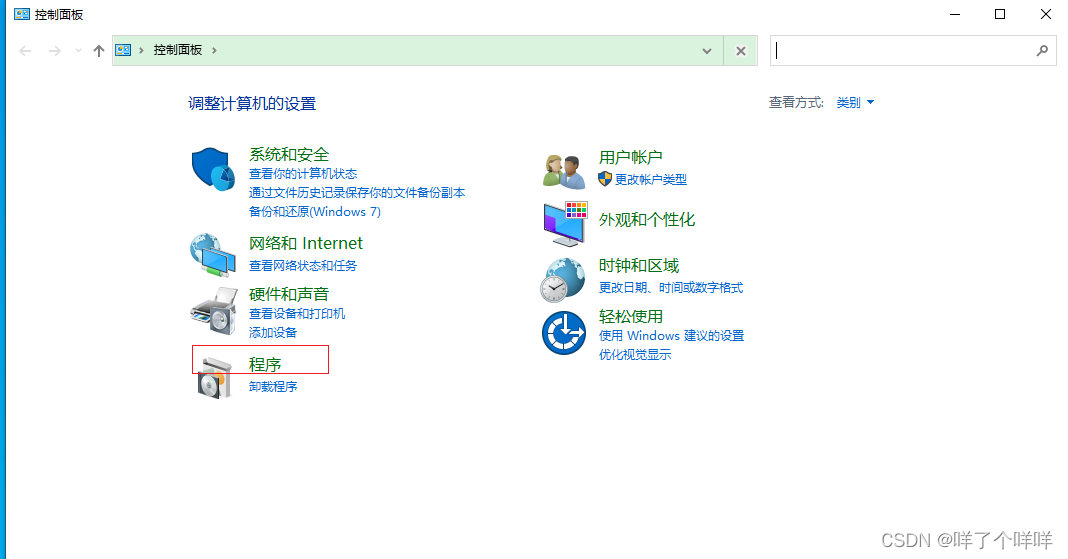Open the Clock and Region globe icon
1068x559 pixels.
(563, 280)
